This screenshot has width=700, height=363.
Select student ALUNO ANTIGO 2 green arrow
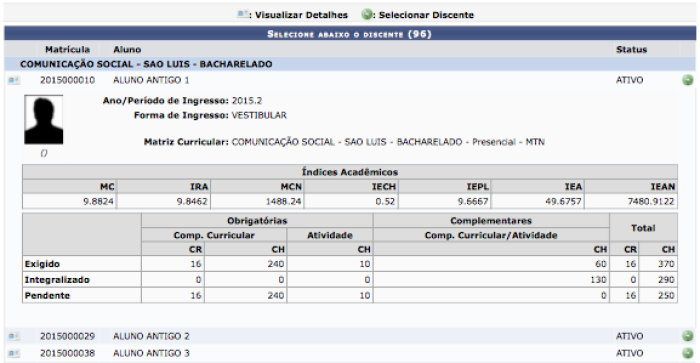(x=688, y=336)
